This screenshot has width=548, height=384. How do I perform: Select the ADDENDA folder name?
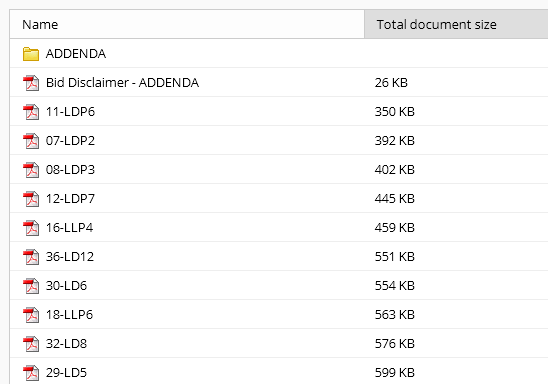(x=75, y=54)
